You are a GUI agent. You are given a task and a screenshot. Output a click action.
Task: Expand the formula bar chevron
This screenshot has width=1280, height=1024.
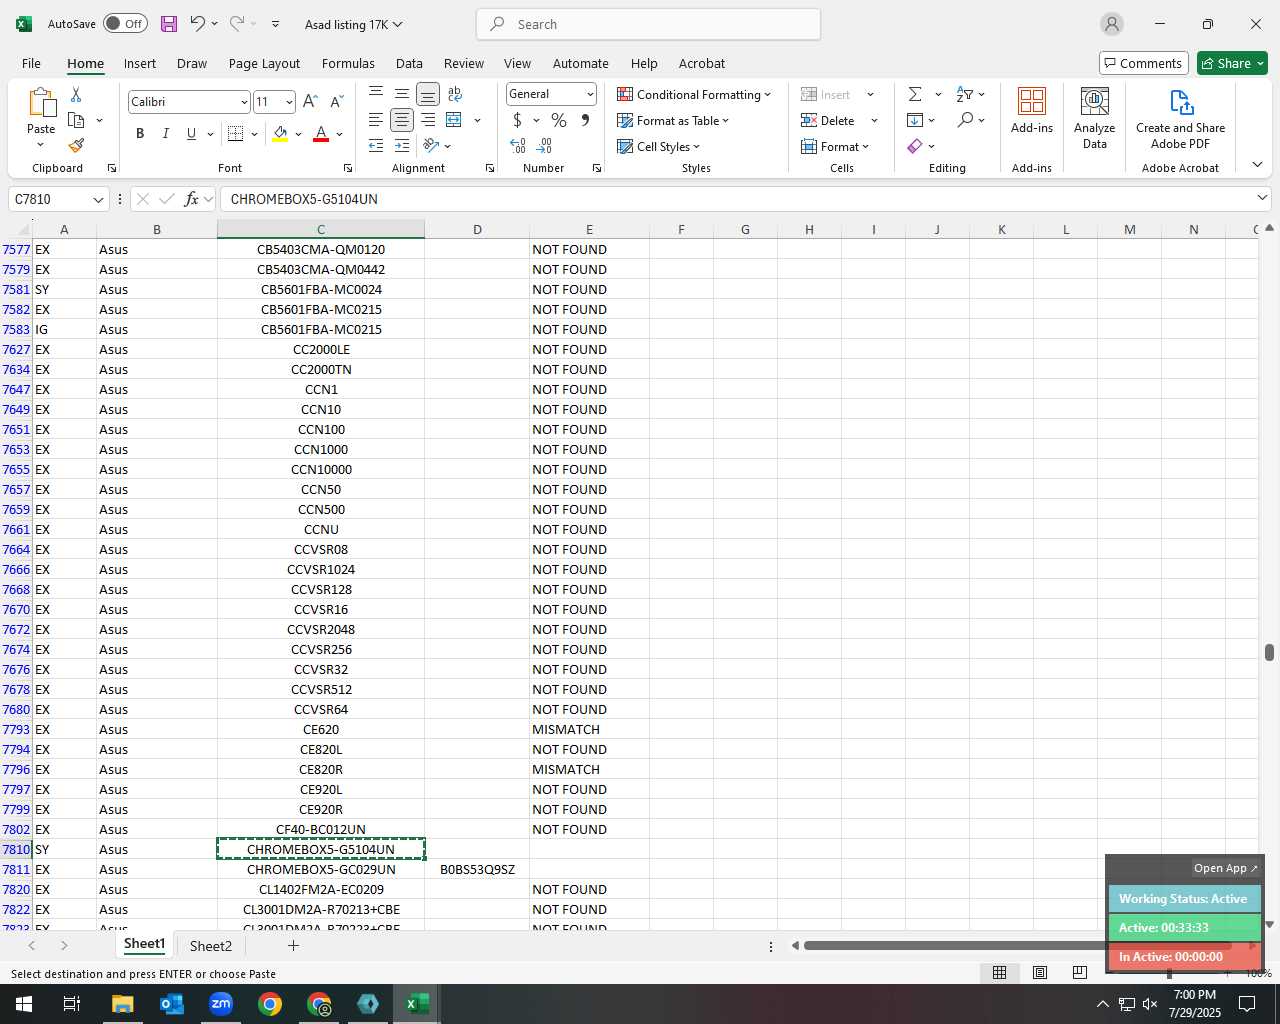tap(1262, 198)
